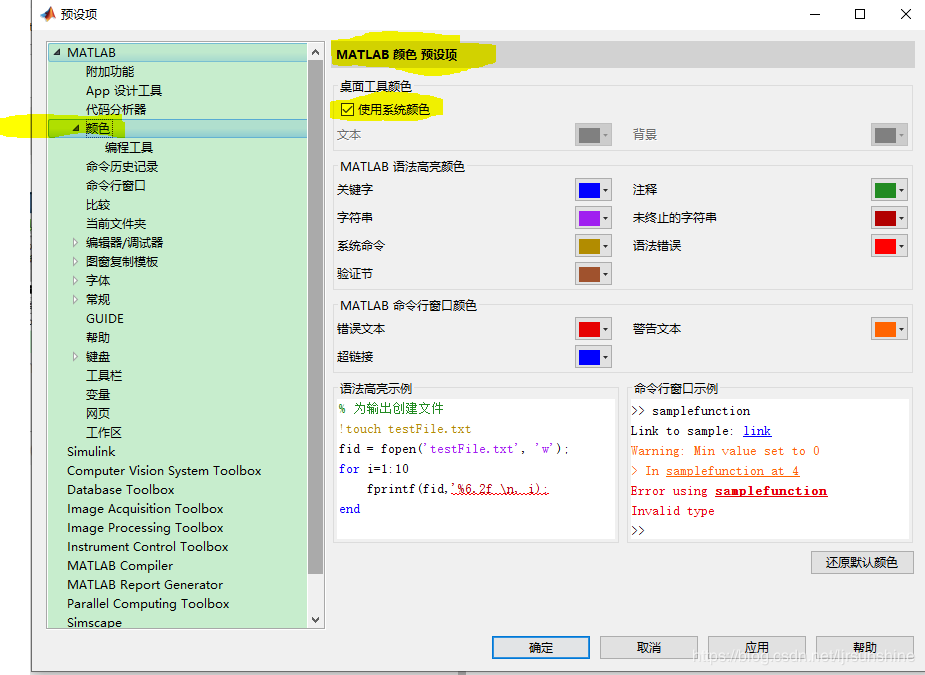Expand the 字体 tree node
The image size is (925, 675).
[75, 280]
